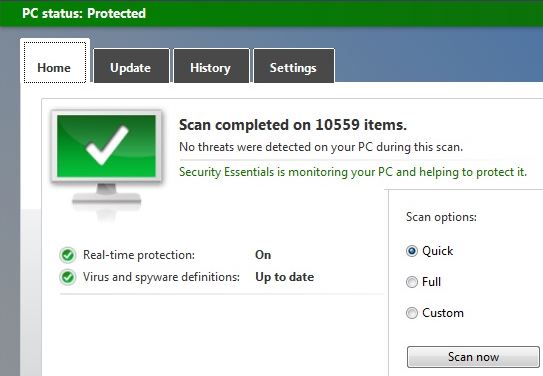Click the Virus and spyware definitions label

click(x=161, y=277)
